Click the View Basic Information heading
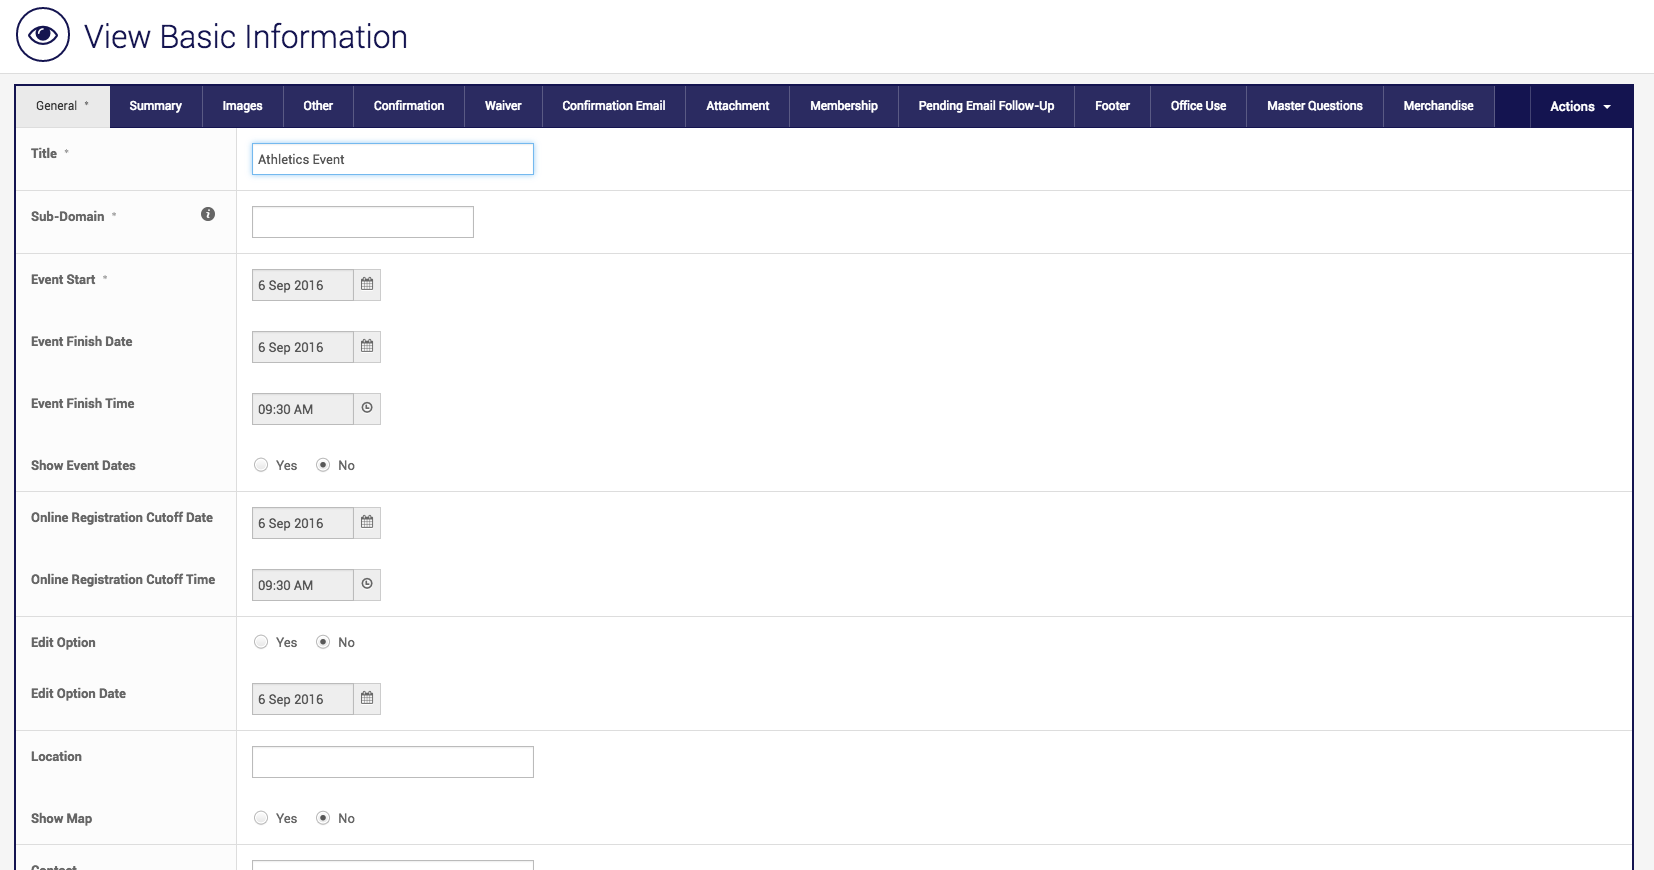This screenshot has width=1654, height=870. coord(246,37)
